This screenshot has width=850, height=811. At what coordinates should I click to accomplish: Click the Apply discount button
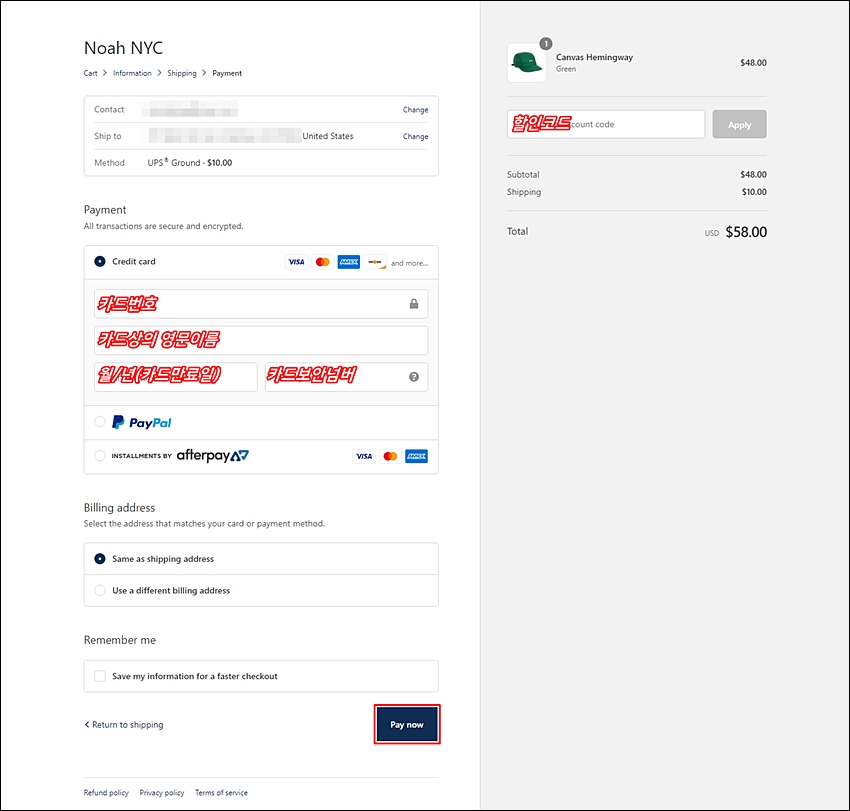(739, 124)
